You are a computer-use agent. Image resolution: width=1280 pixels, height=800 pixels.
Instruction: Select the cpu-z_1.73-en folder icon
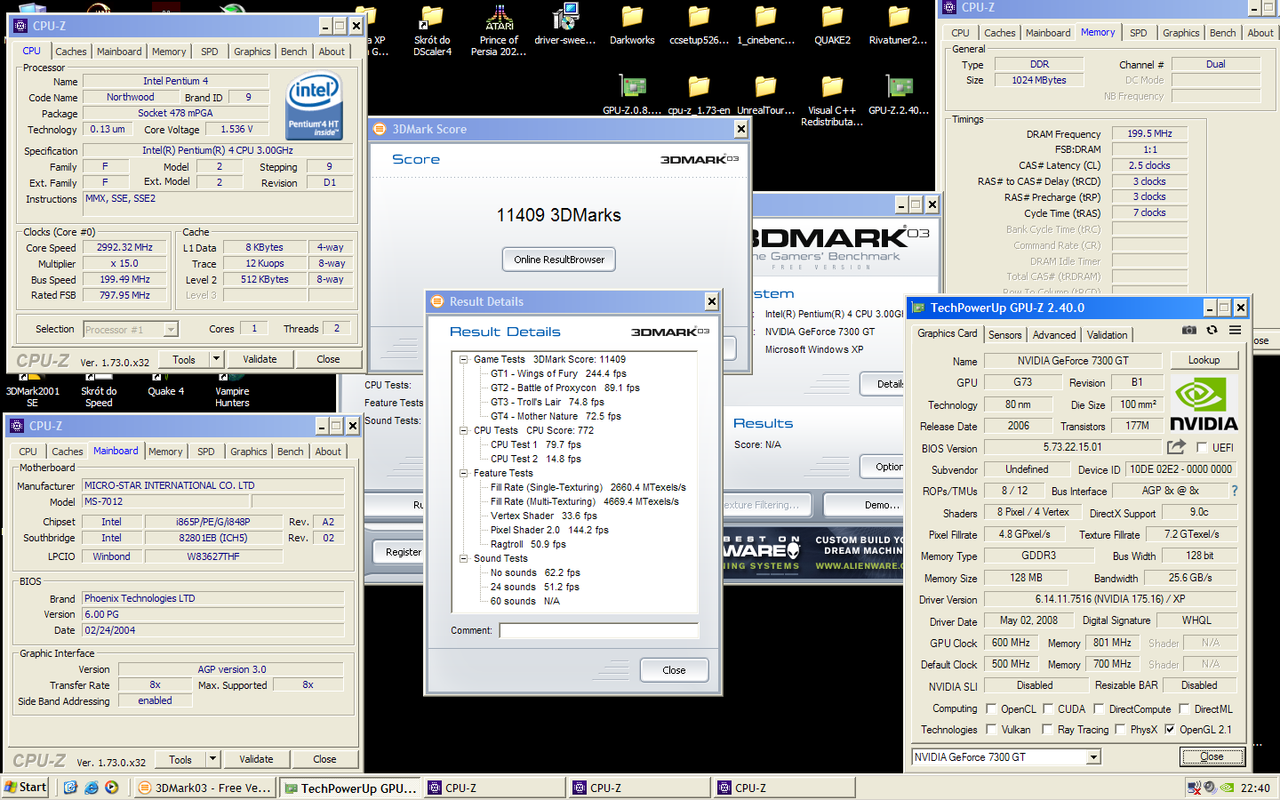point(699,96)
